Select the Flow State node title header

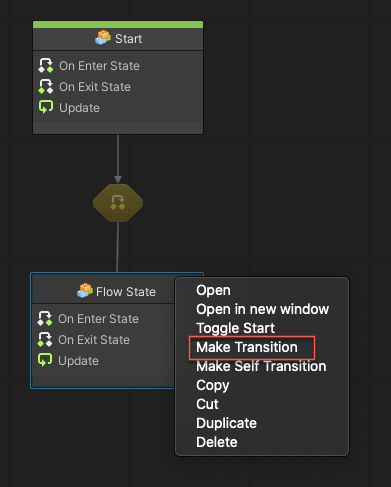pos(103,291)
